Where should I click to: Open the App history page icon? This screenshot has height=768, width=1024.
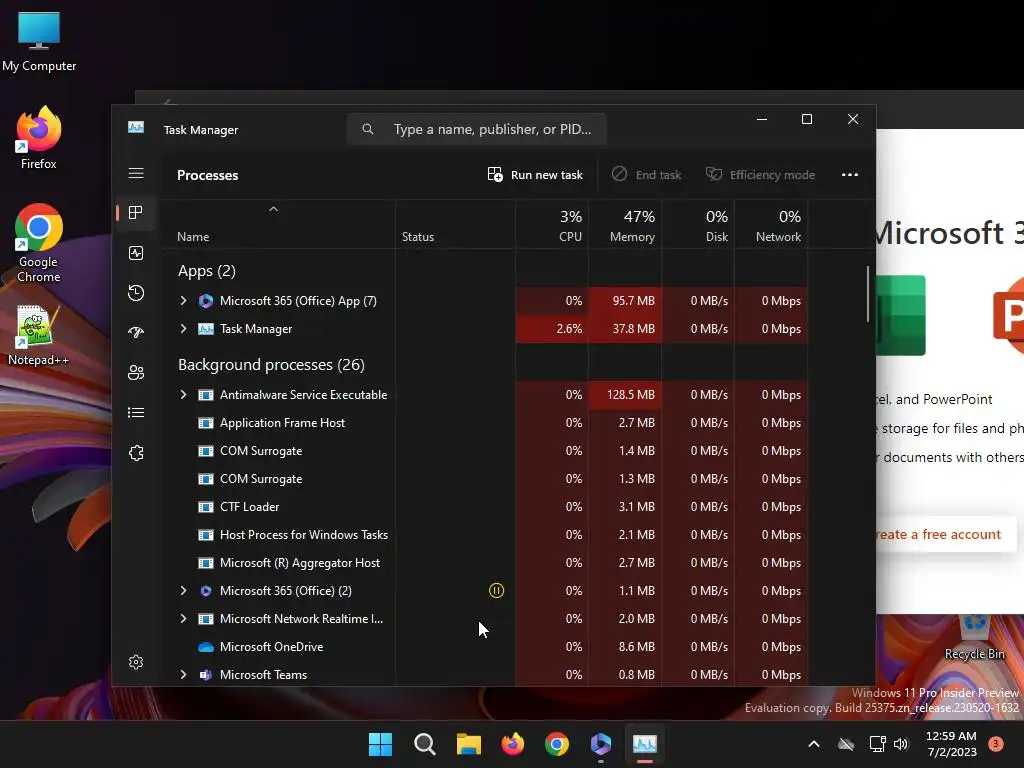click(136, 293)
